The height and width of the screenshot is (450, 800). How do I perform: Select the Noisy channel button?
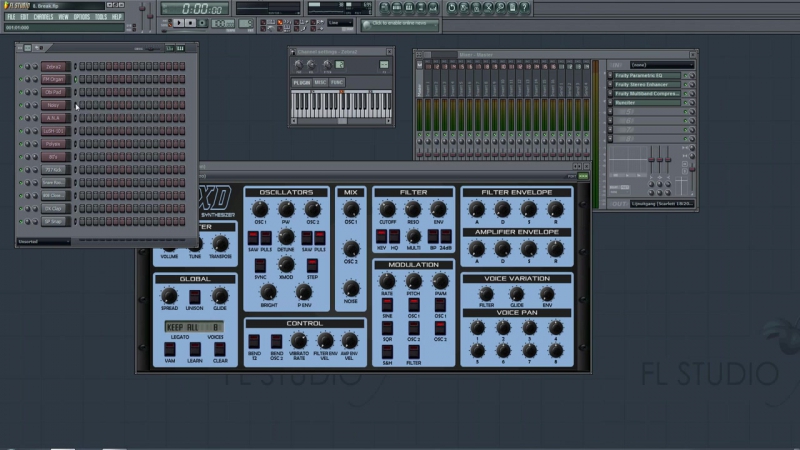(x=54, y=105)
